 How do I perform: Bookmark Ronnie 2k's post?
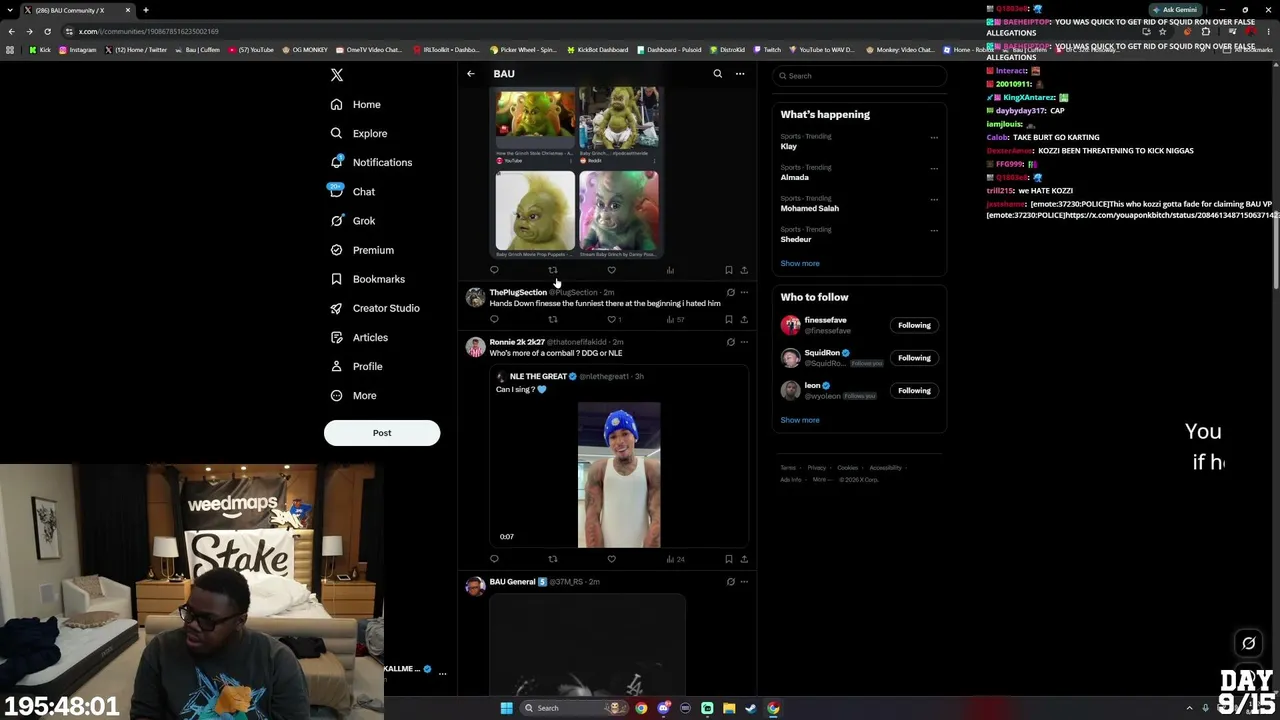point(729,559)
